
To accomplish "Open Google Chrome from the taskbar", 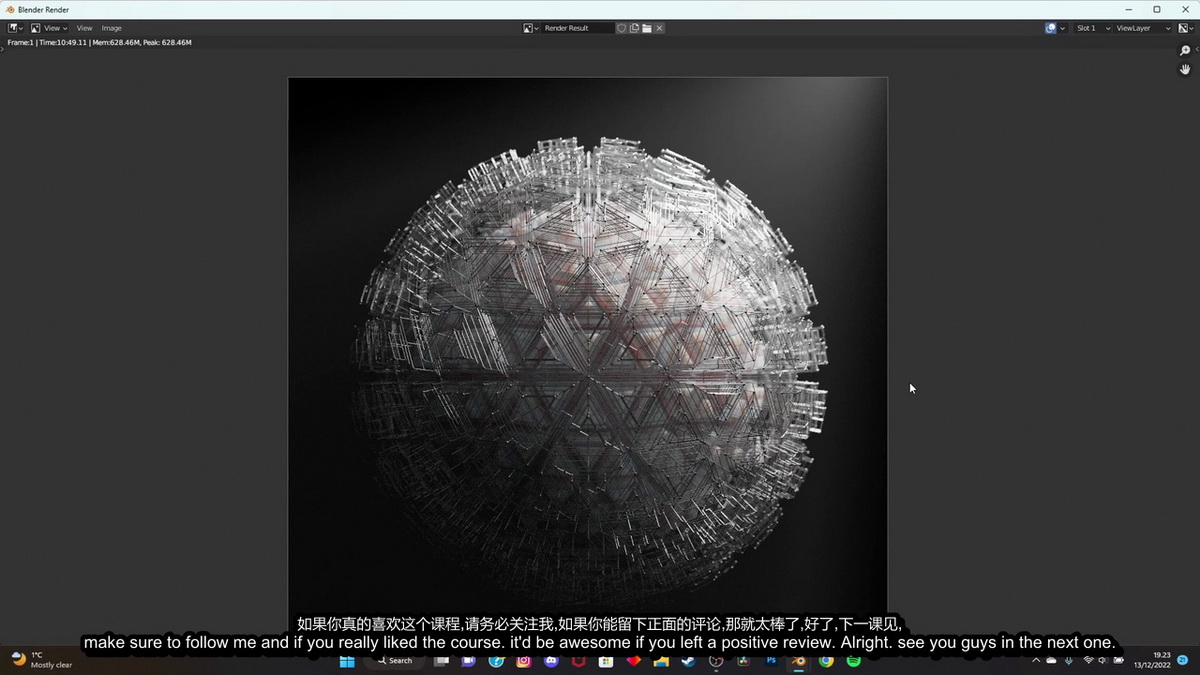I will [x=826, y=661].
